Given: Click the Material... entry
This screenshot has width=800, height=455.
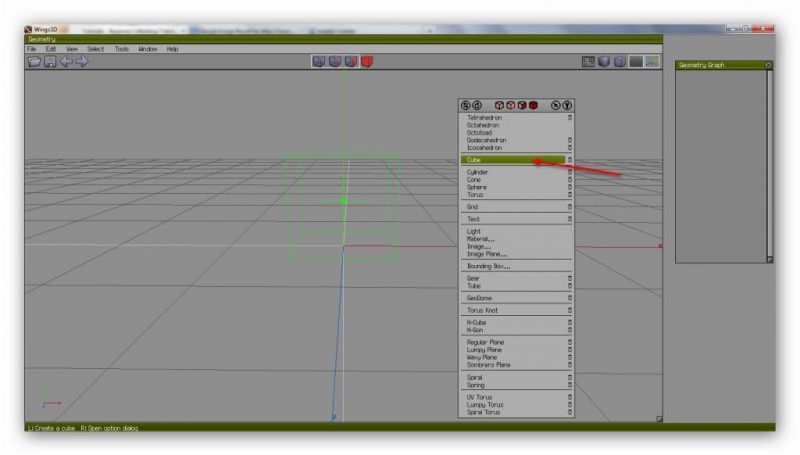Looking at the screenshot, I should [481, 239].
